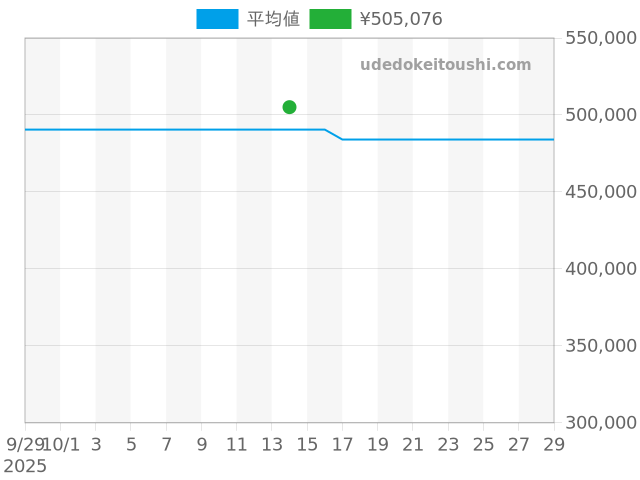Click the udedokeitoushi.com watermark text
Screen dimensions: 640x480
point(445,65)
